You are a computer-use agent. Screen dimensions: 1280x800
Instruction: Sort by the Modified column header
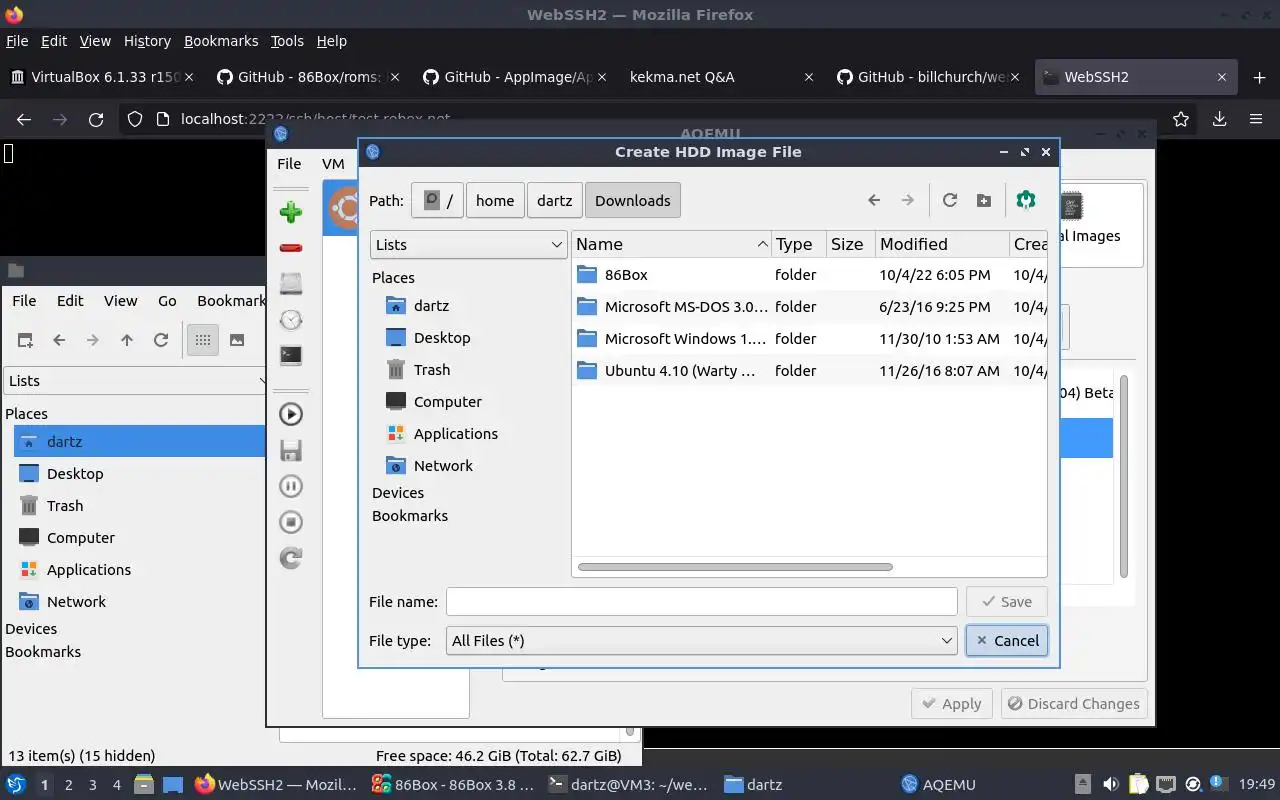pos(942,244)
